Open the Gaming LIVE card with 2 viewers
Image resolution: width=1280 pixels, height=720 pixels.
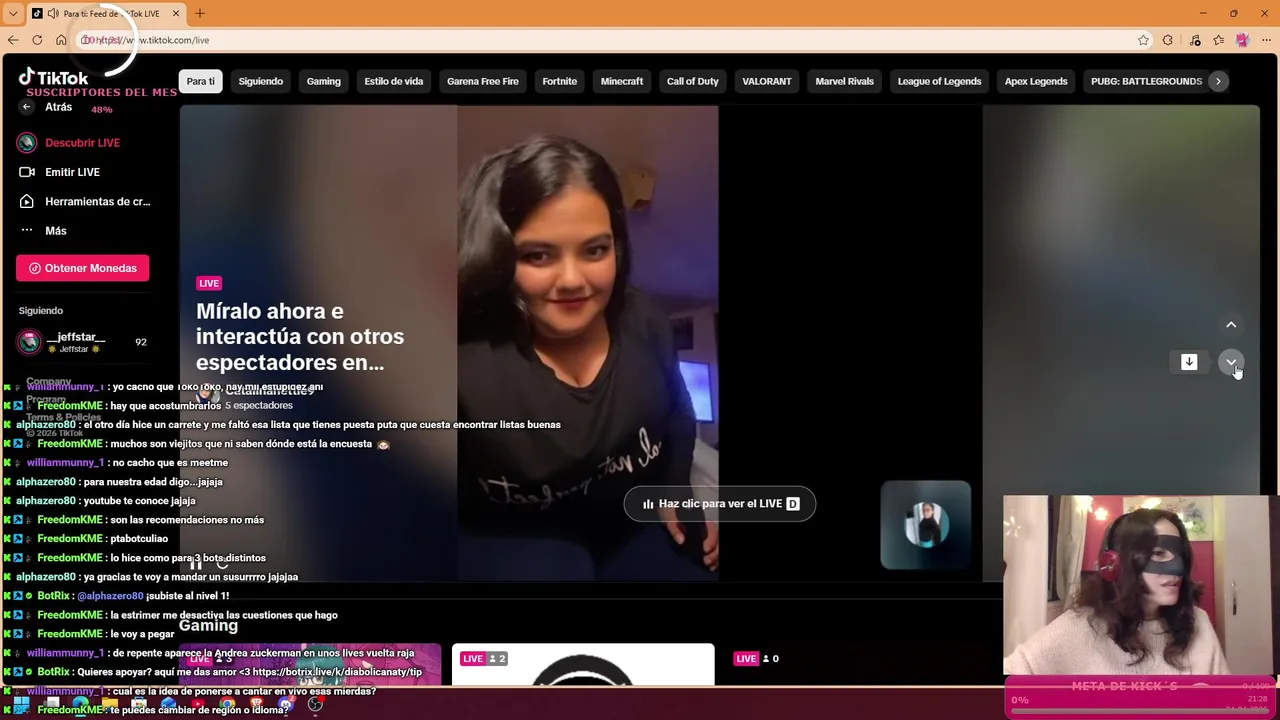pos(583,665)
